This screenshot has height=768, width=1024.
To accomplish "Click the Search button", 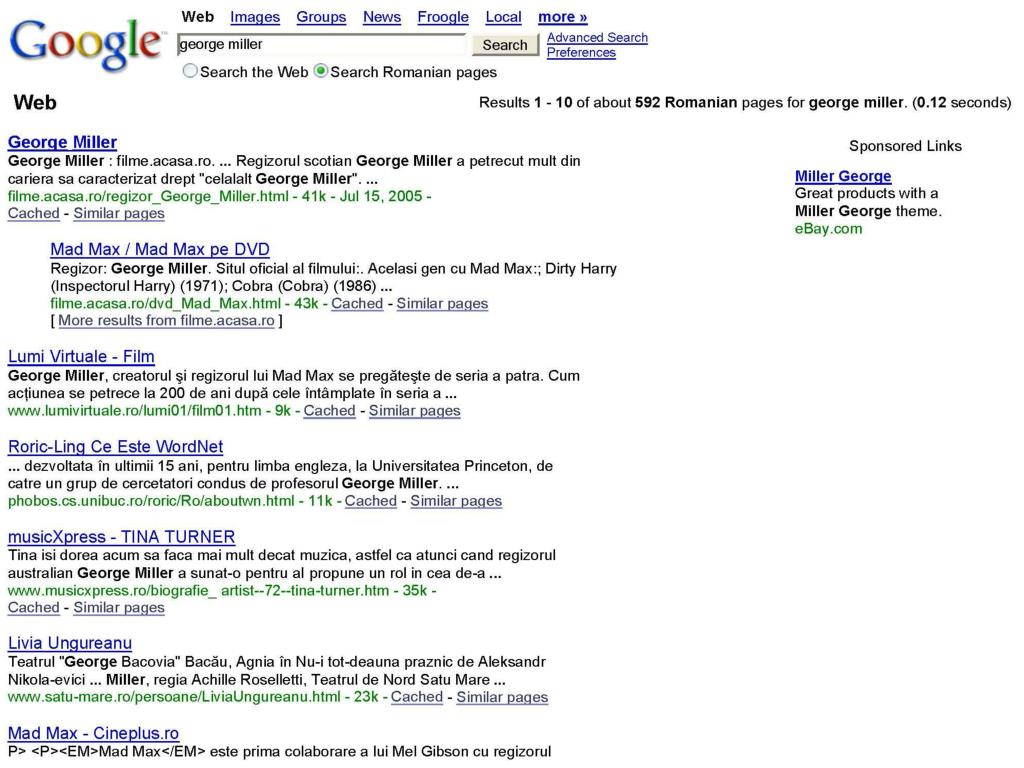I will (505, 44).
